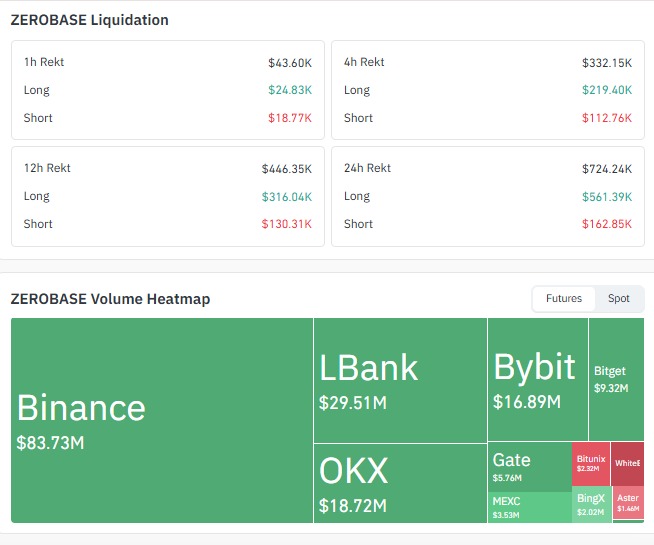This screenshot has height=545, width=654.
Task: Click the 12h long value $316.04K
Action: pyautogui.click(x=287, y=197)
